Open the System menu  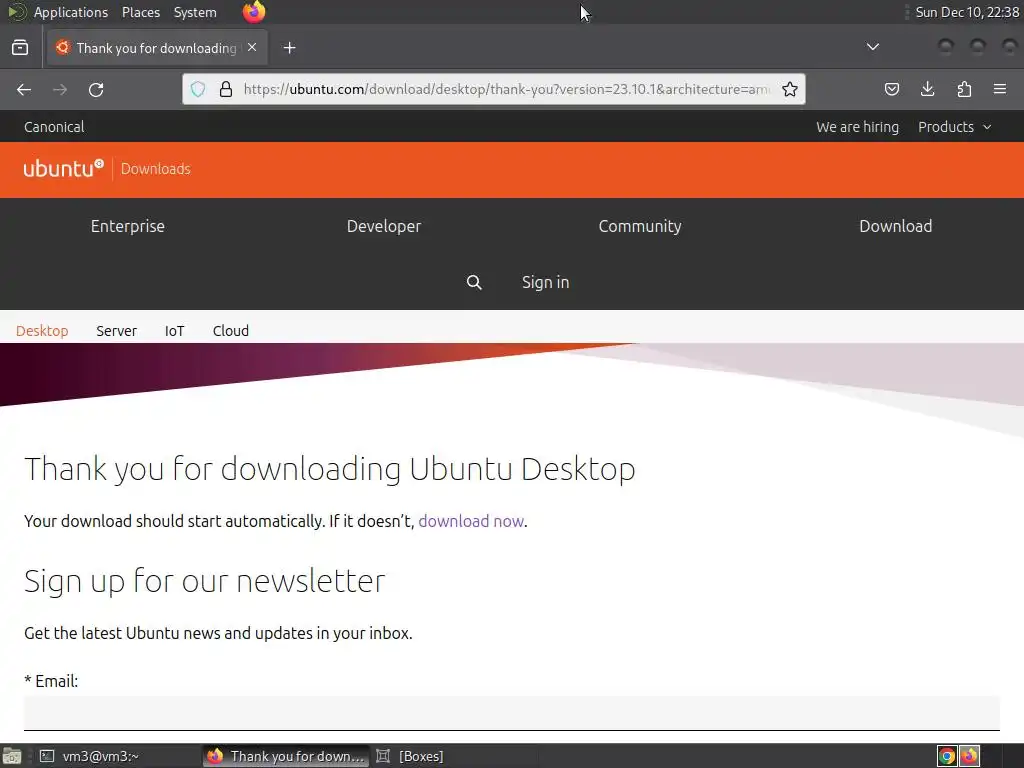click(195, 12)
